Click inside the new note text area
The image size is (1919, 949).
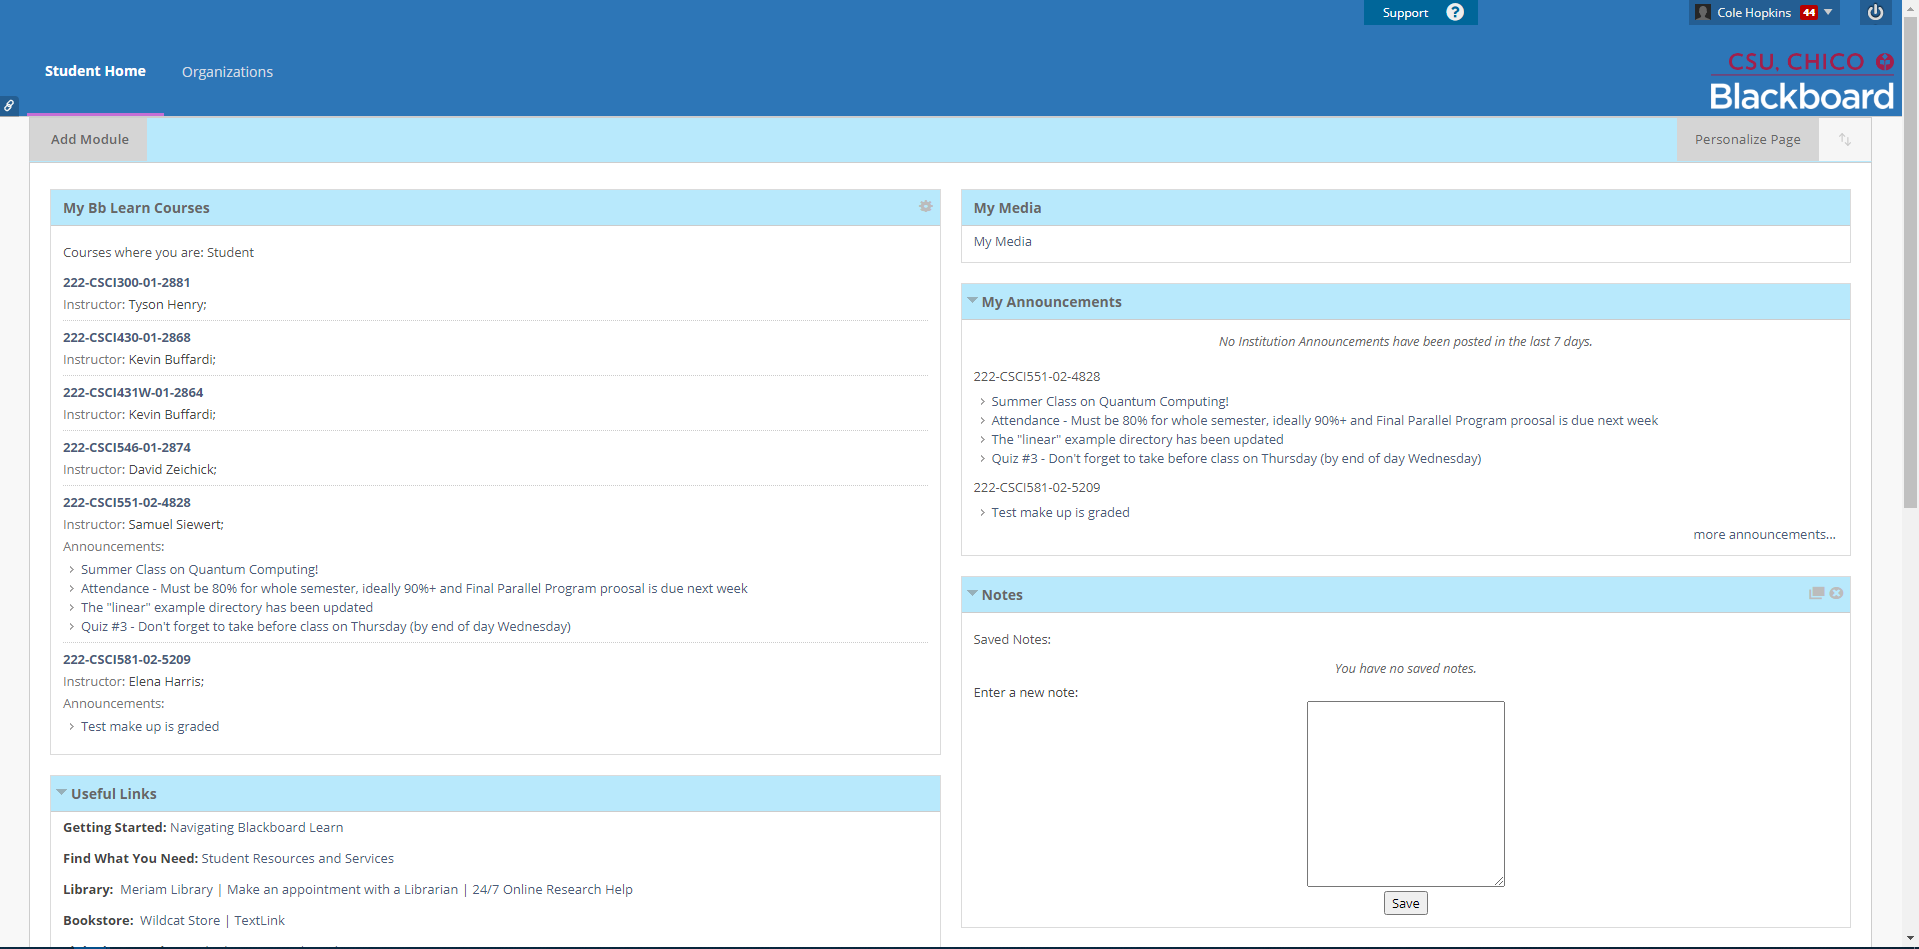(1404, 793)
